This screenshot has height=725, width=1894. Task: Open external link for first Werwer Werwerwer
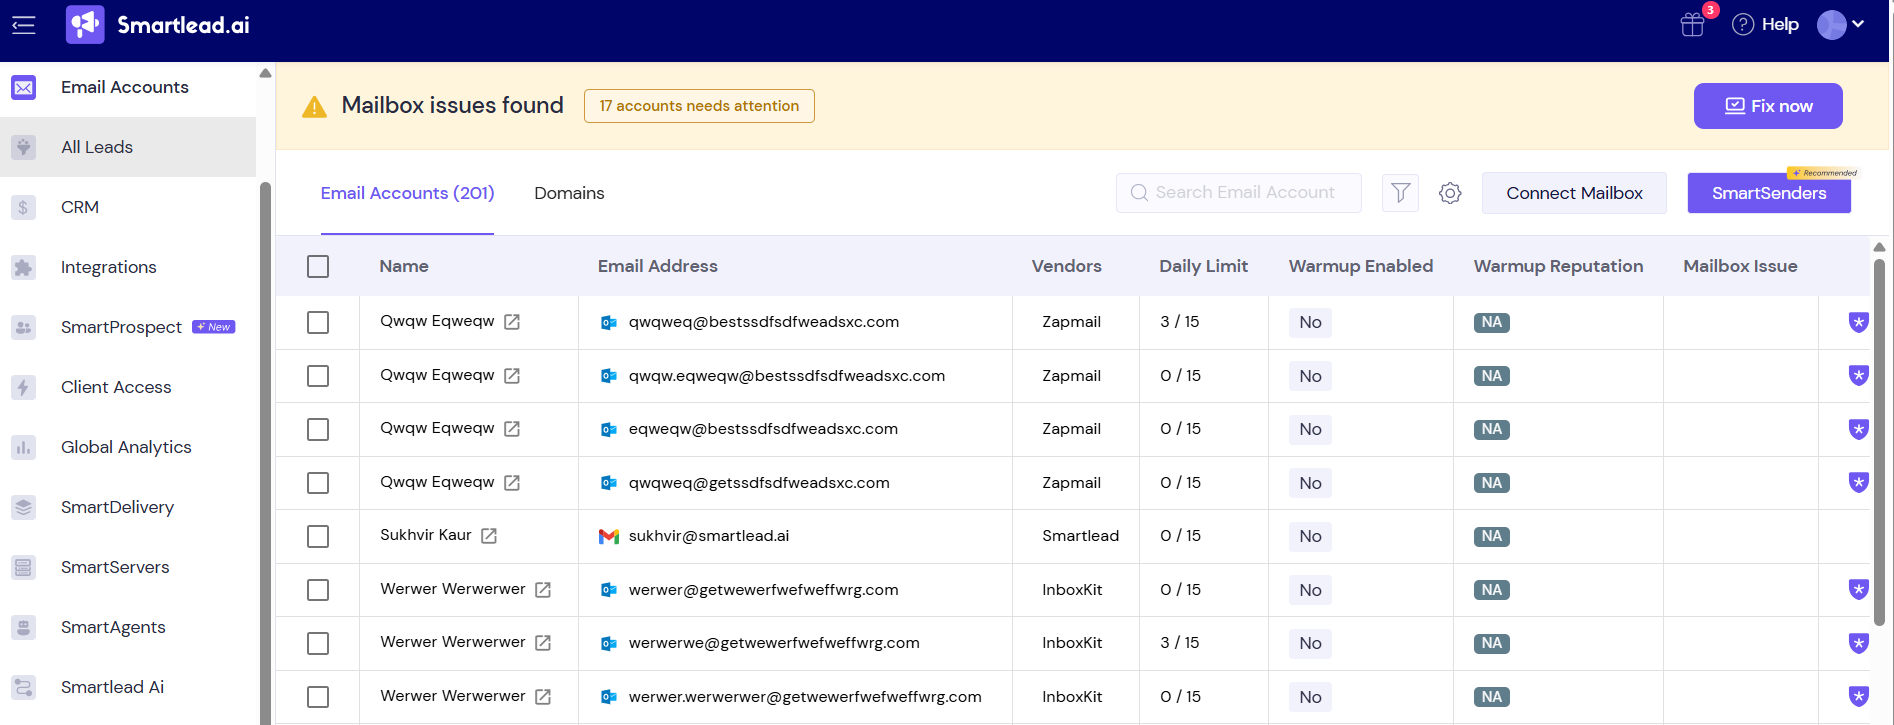[x=543, y=590]
